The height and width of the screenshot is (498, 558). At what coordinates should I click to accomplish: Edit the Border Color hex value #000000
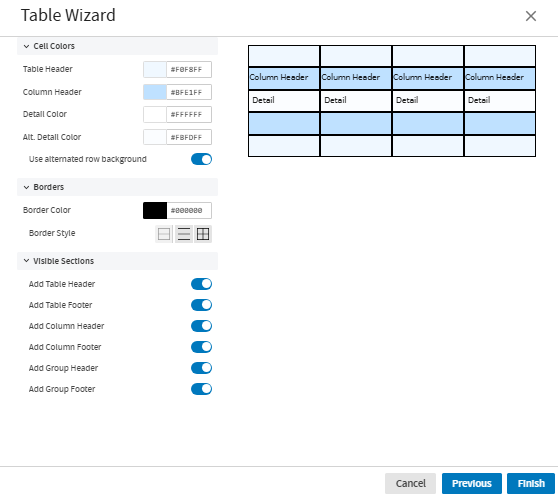[189, 210]
